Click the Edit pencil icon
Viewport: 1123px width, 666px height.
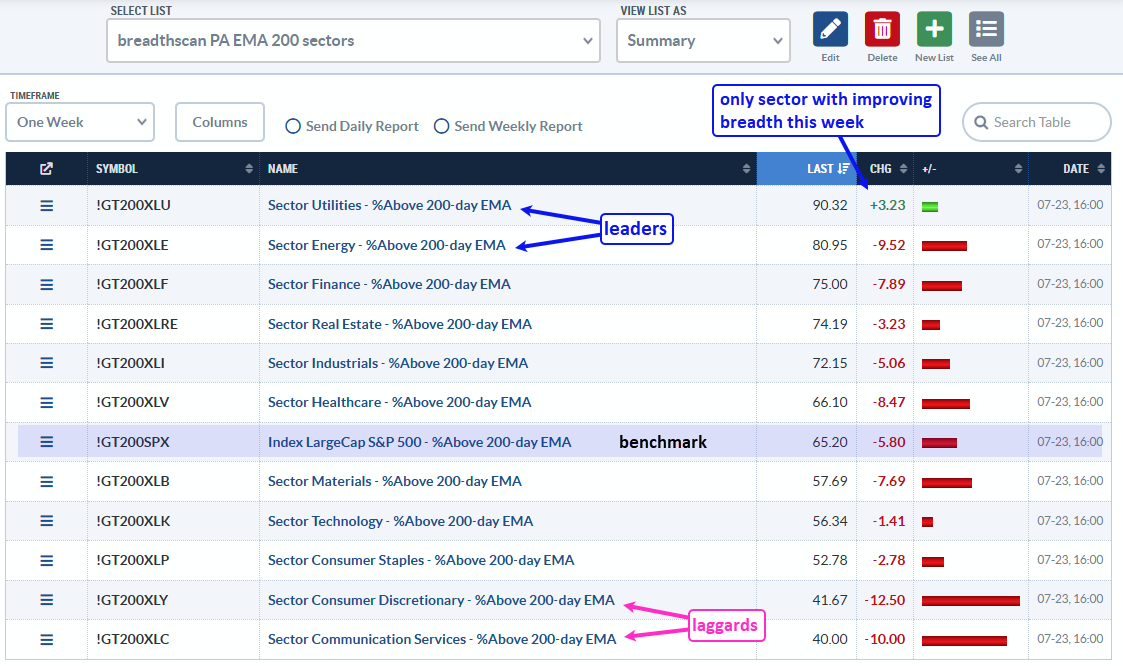[x=830, y=29]
